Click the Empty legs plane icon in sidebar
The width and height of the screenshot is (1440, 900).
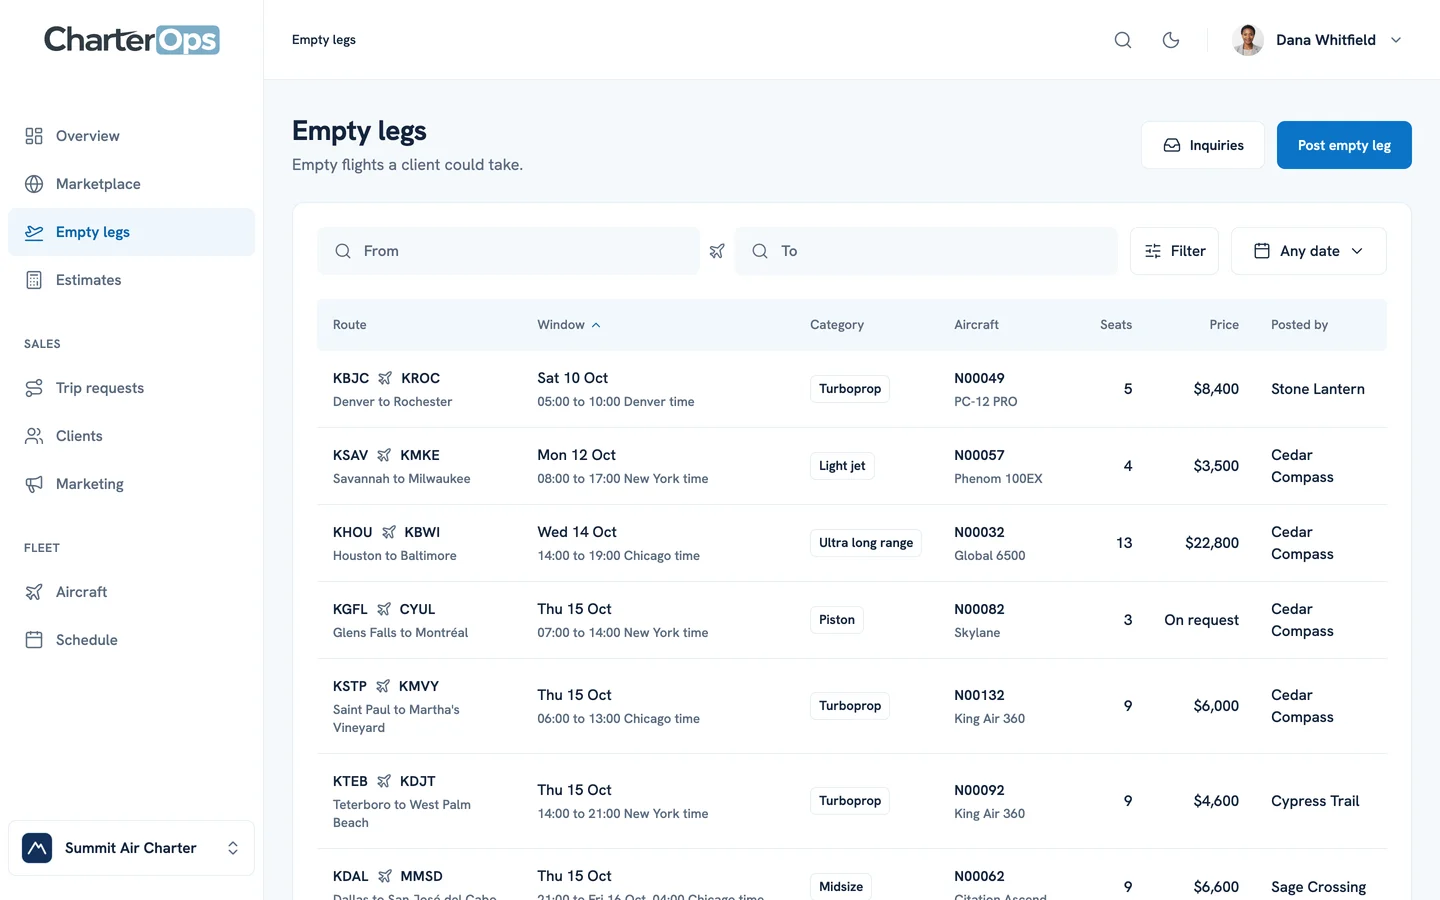pos(34,232)
